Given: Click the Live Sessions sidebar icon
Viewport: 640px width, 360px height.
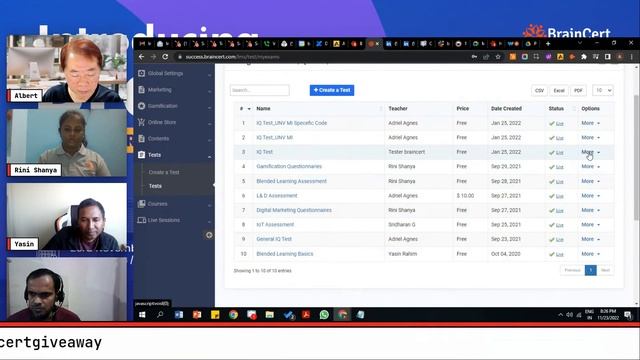Looking at the screenshot, I should click(x=141, y=220).
